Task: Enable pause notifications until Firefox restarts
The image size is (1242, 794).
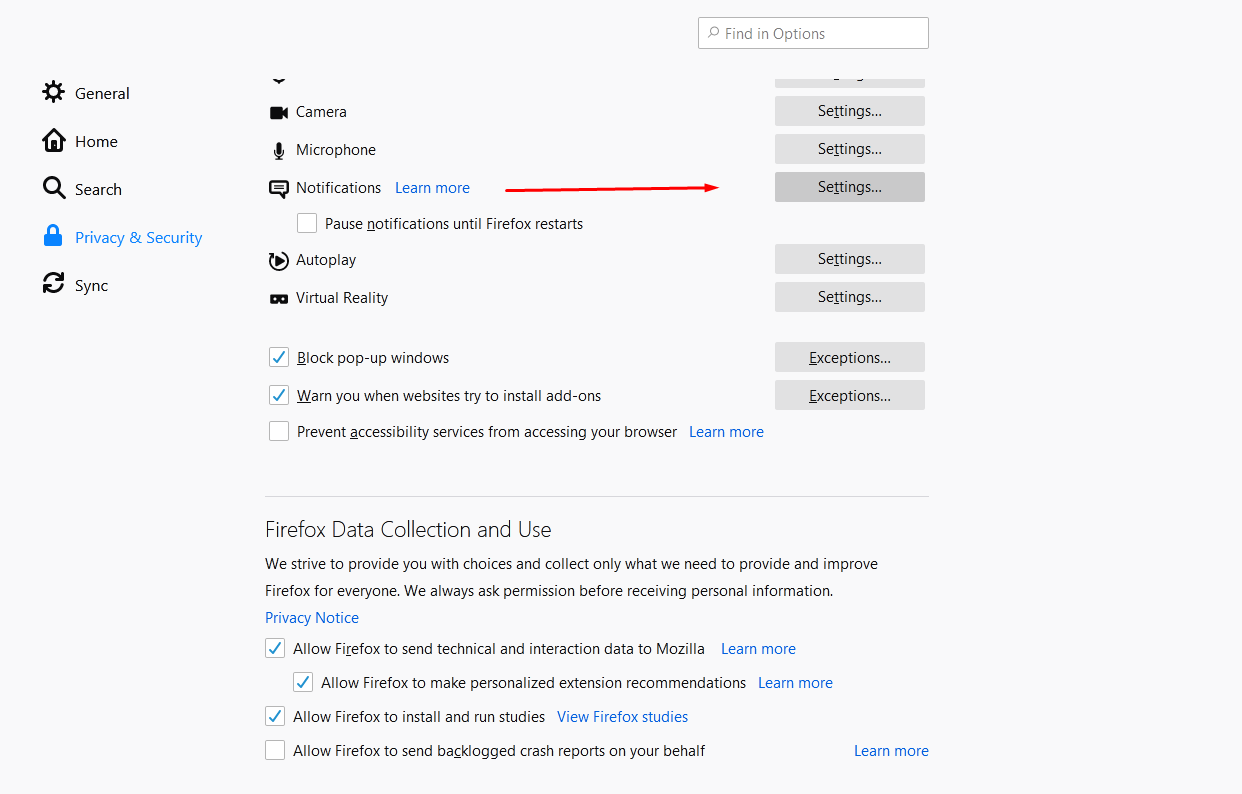Action: pyautogui.click(x=307, y=222)
